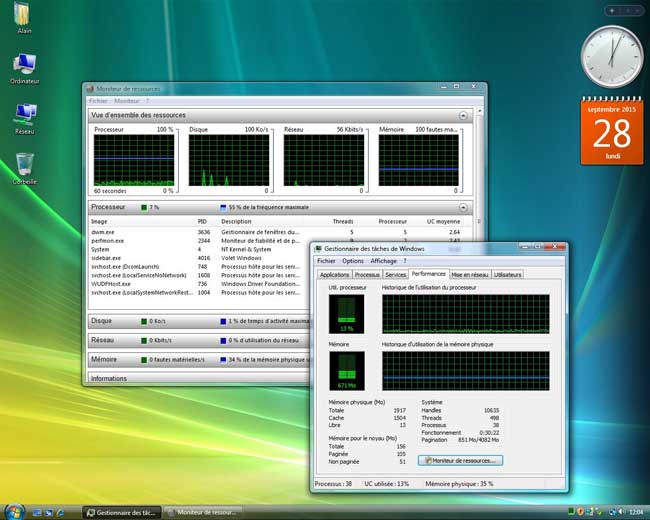Select the svchost.exe (DcomLaunch) row
This screenshot has width=650, height=520.
199,267
